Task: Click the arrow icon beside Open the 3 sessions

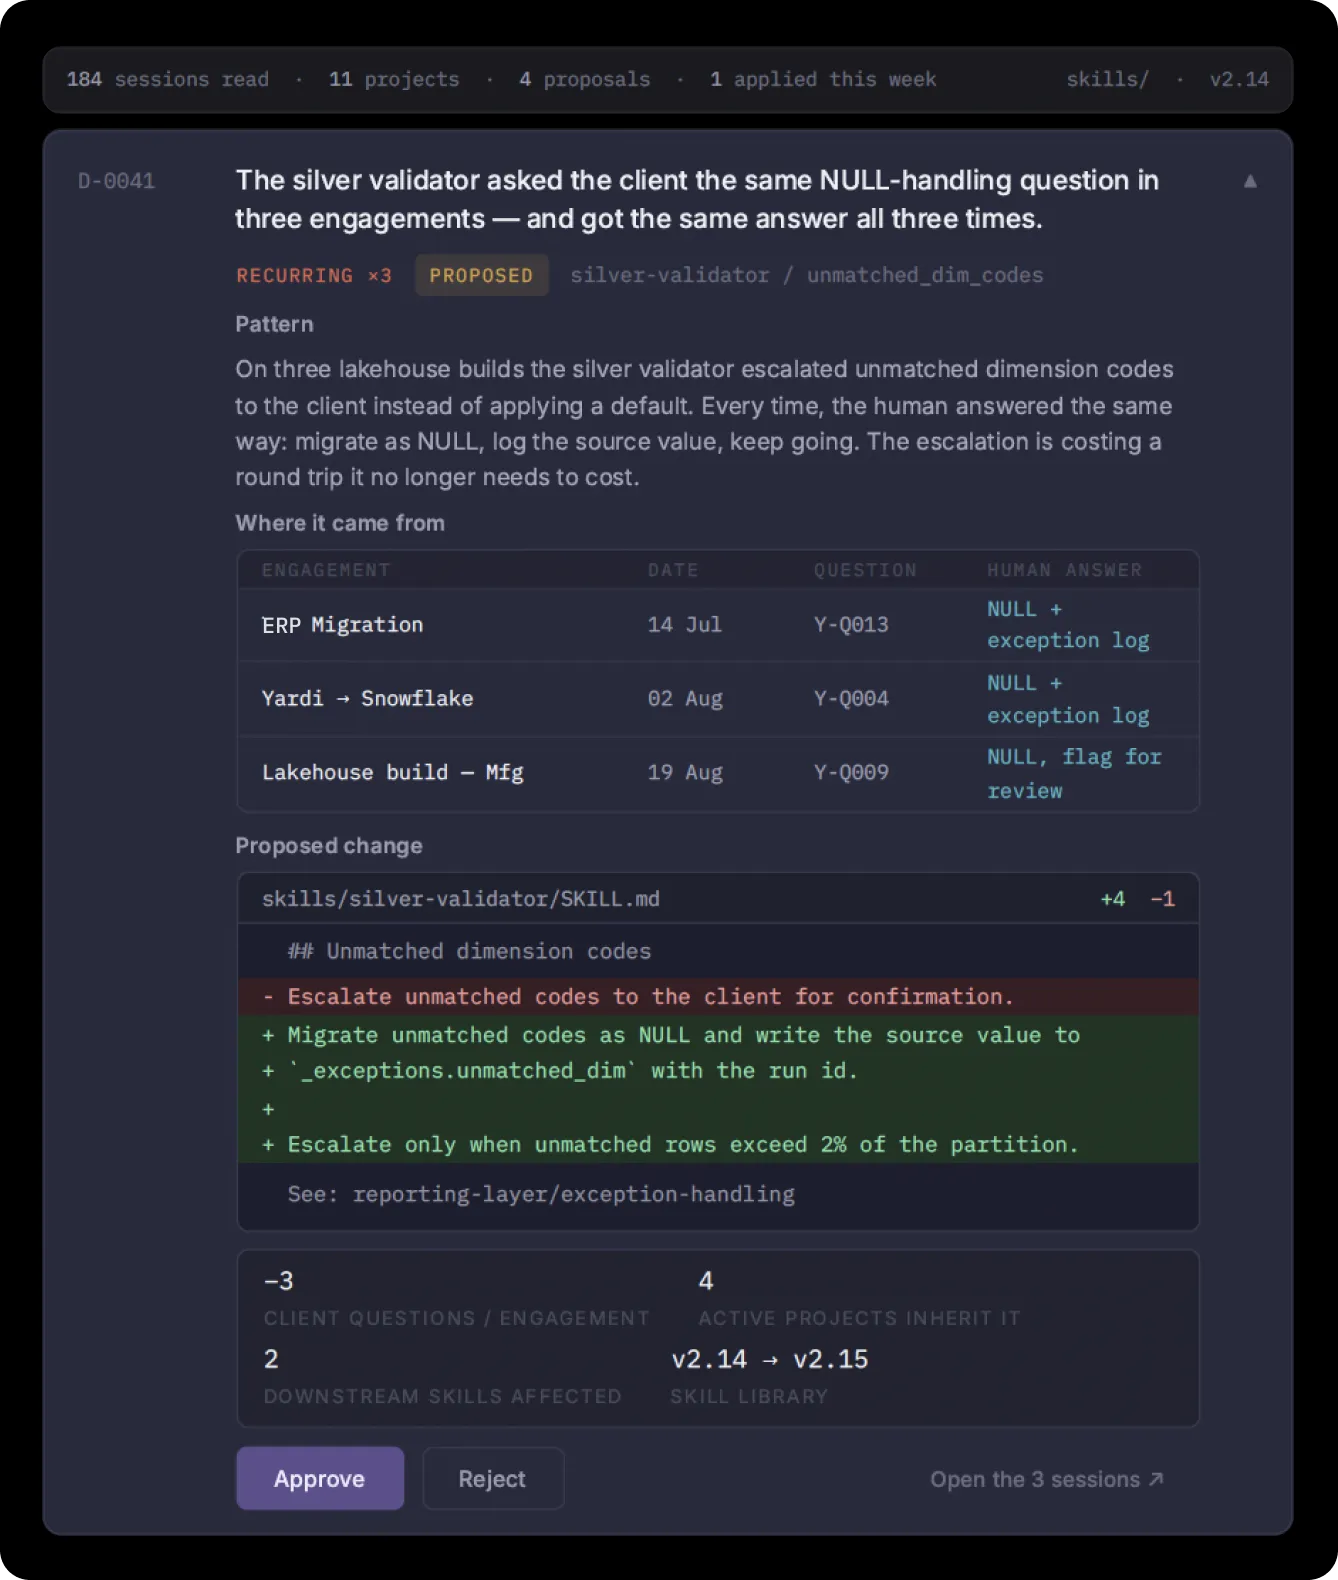Action: 1156,1479
